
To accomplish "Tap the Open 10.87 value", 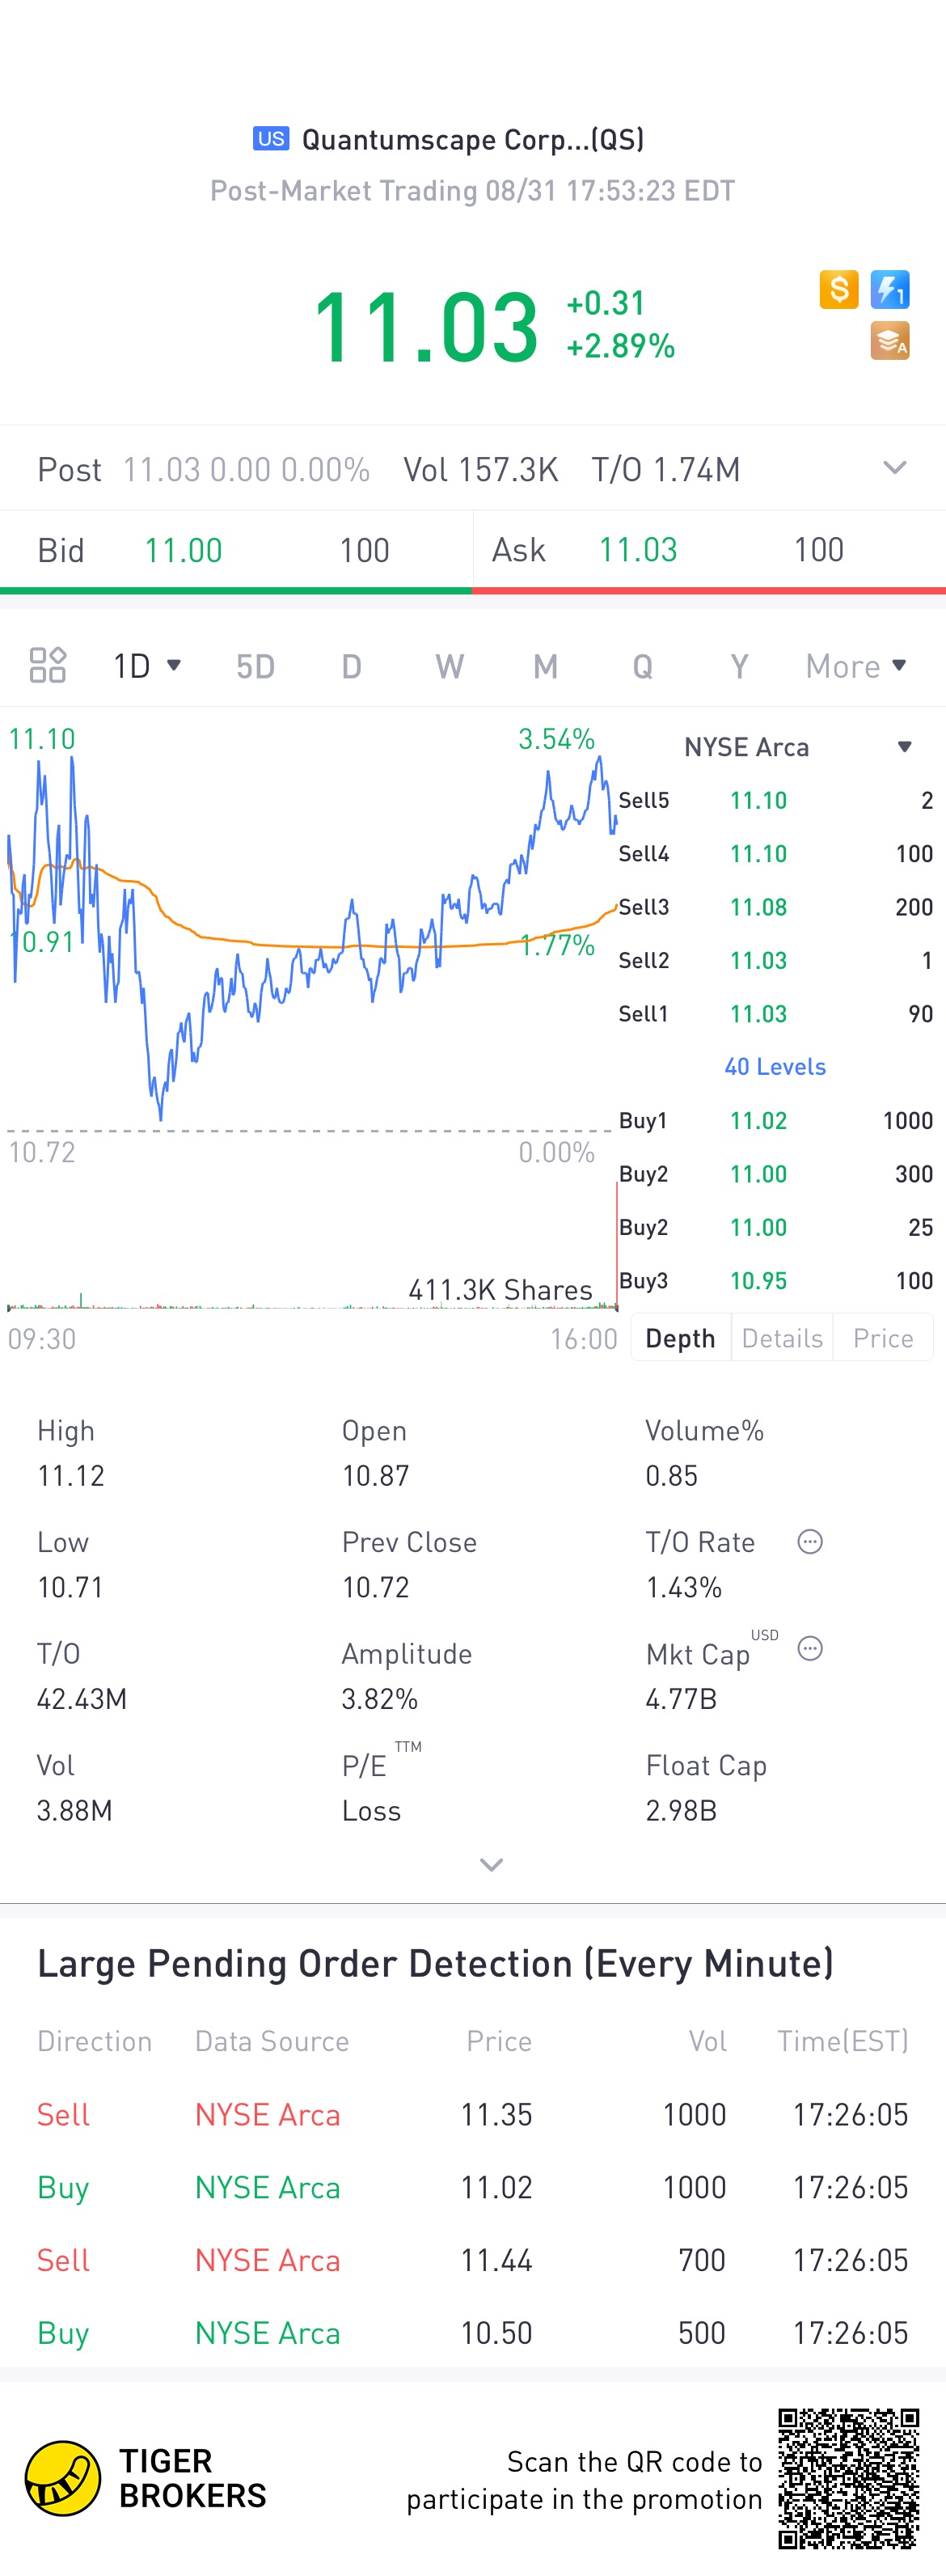I will click(x=375, y=1475).
